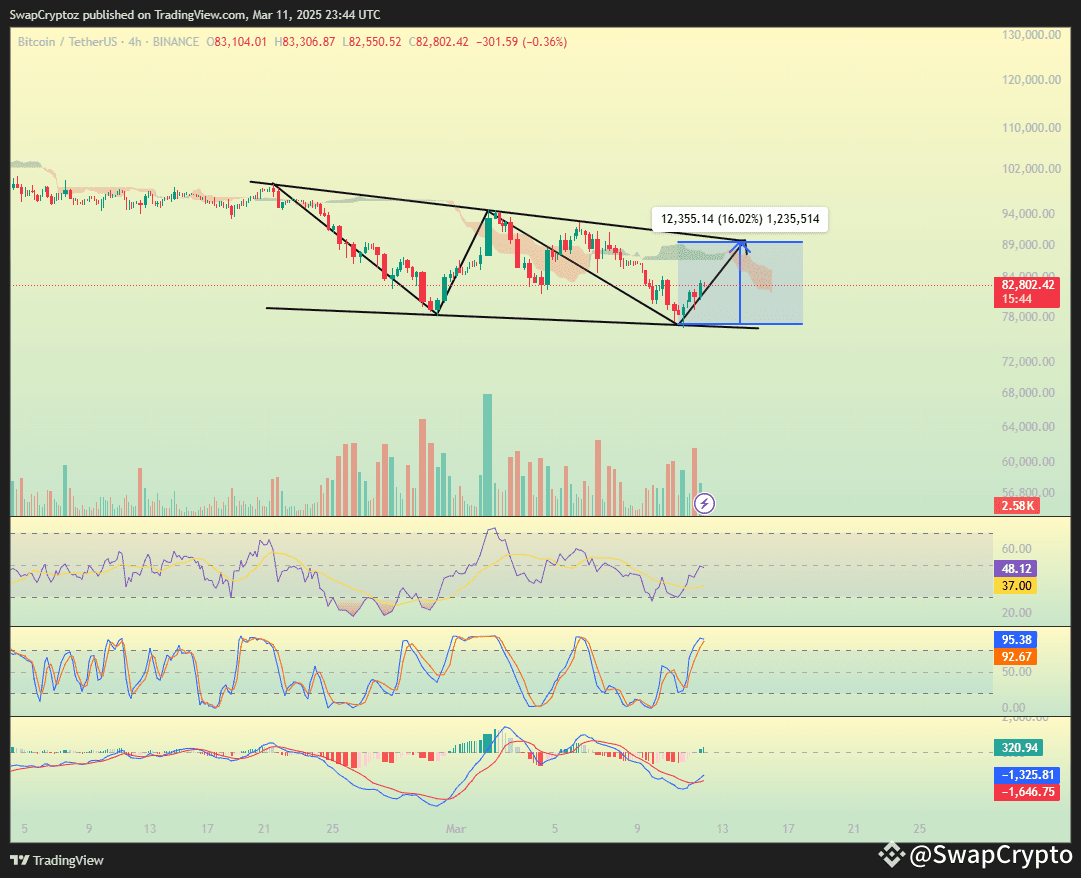The width and height of the screenshot is (1081, 878).
Task: Toggle the yellow RSI moving average label 37.00
Action: [1016, 586]
